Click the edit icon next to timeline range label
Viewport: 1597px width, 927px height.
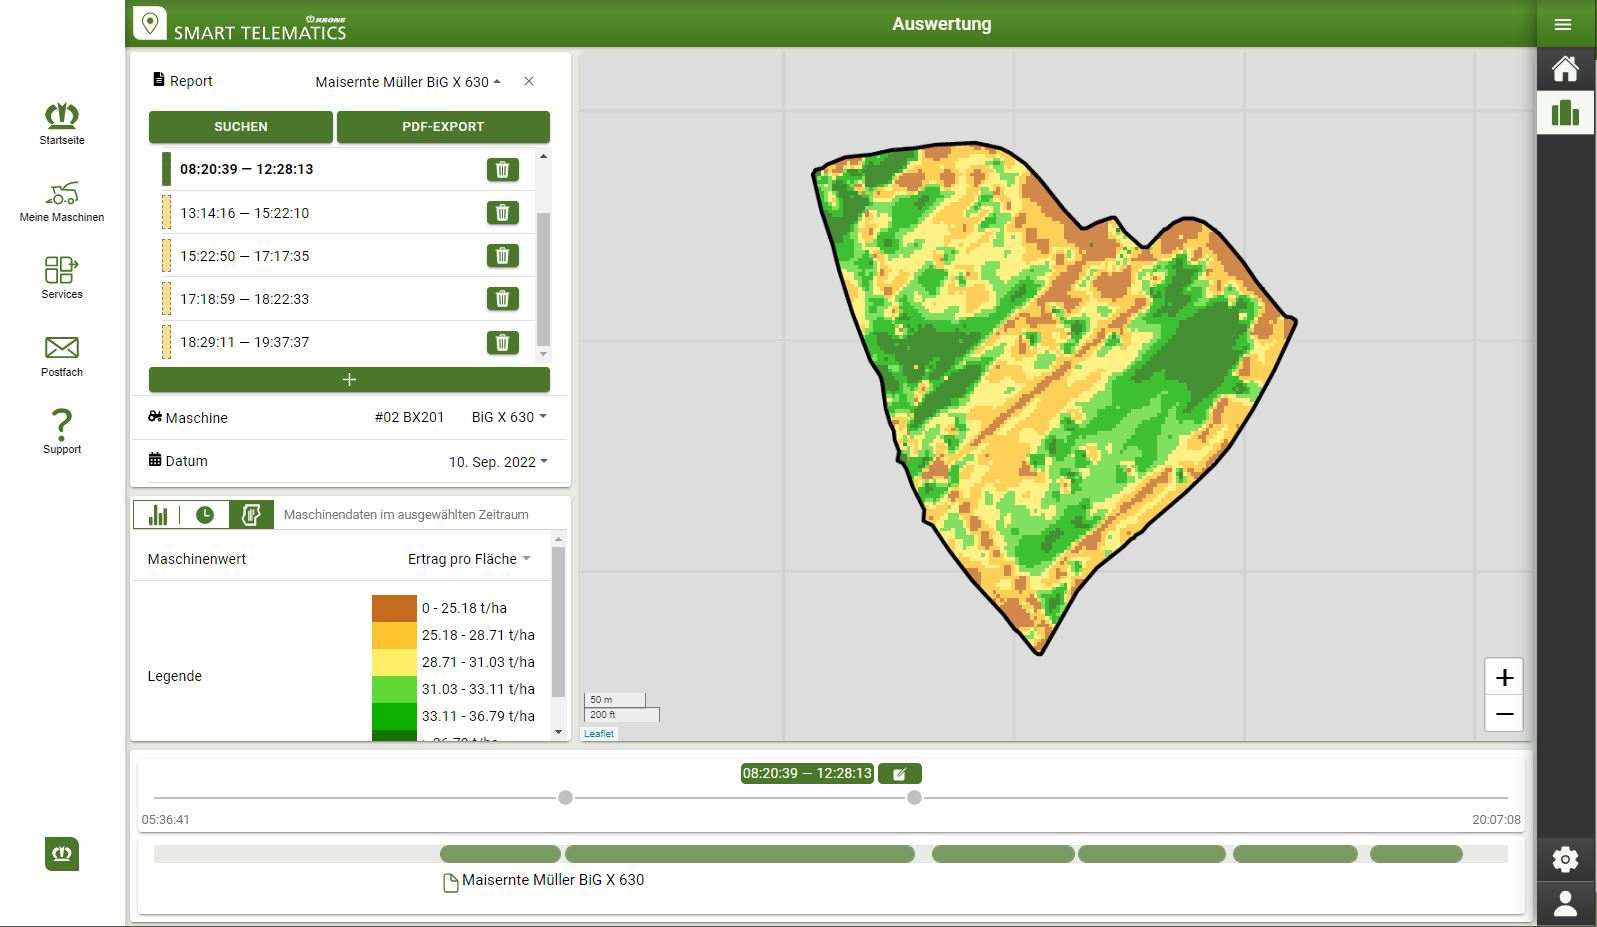coord(900,774)
